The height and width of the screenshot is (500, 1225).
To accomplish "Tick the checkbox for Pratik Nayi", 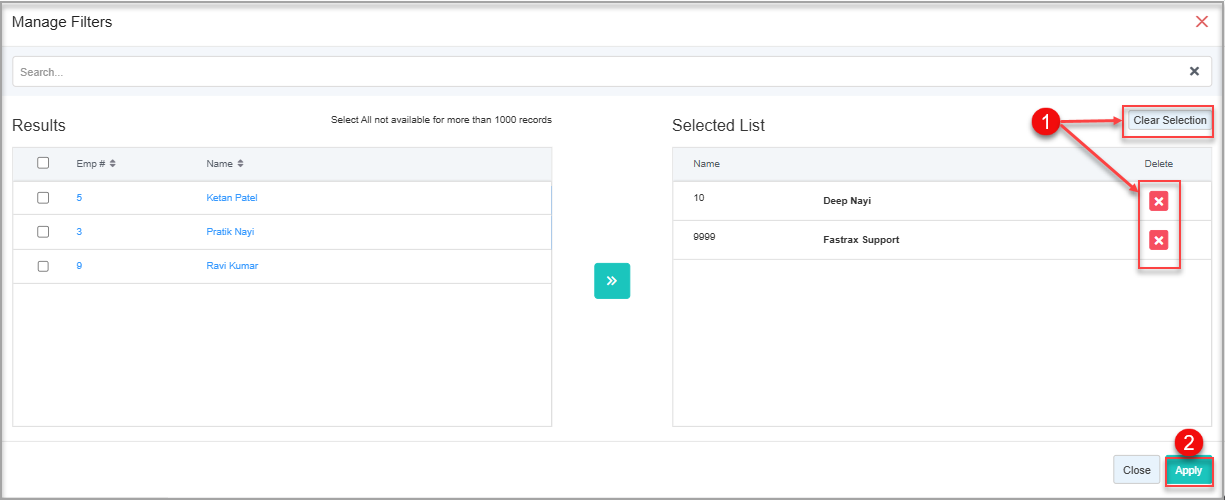I will [43, 232].
